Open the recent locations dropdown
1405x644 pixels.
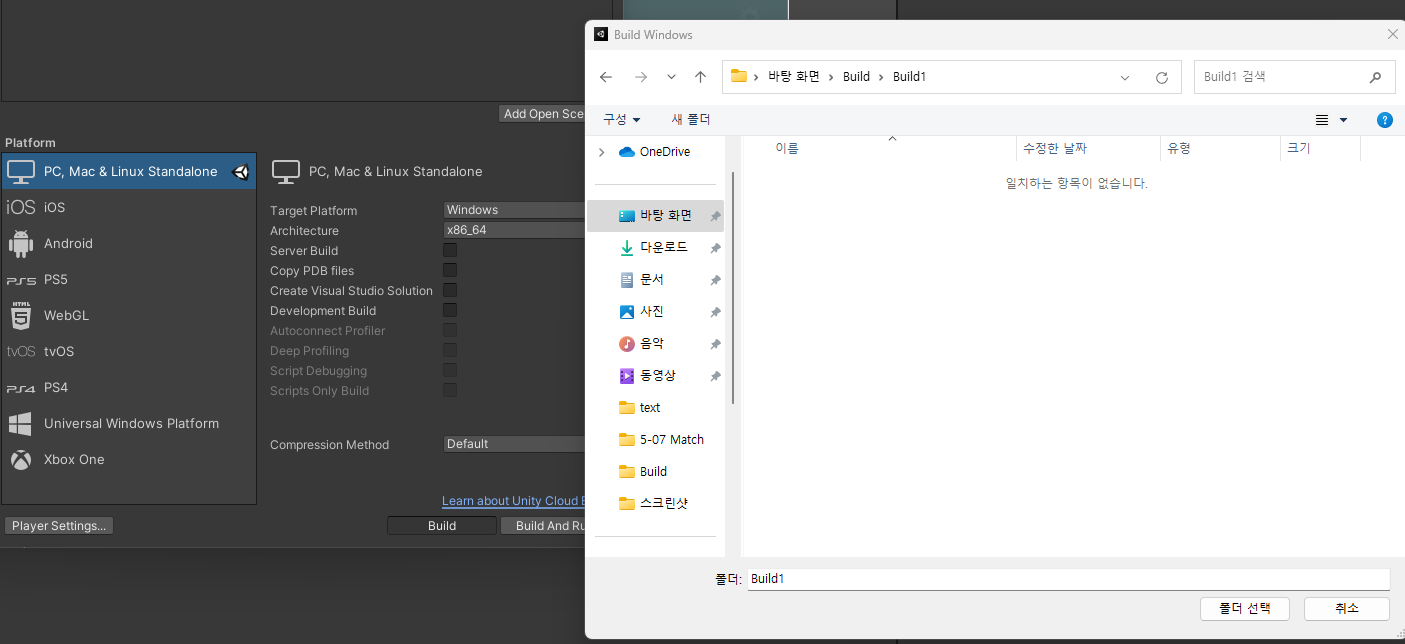[671, 77]
